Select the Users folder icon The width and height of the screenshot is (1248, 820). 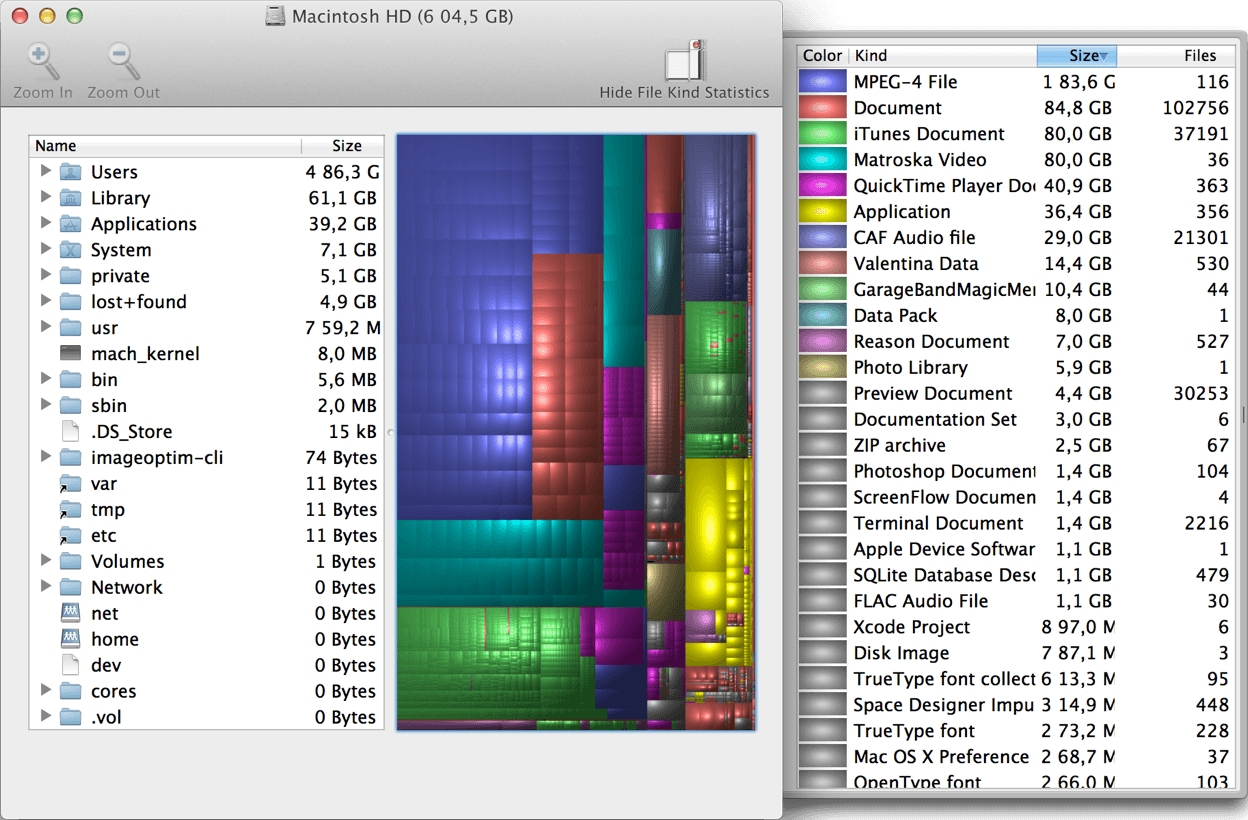(x=70, y=172)
